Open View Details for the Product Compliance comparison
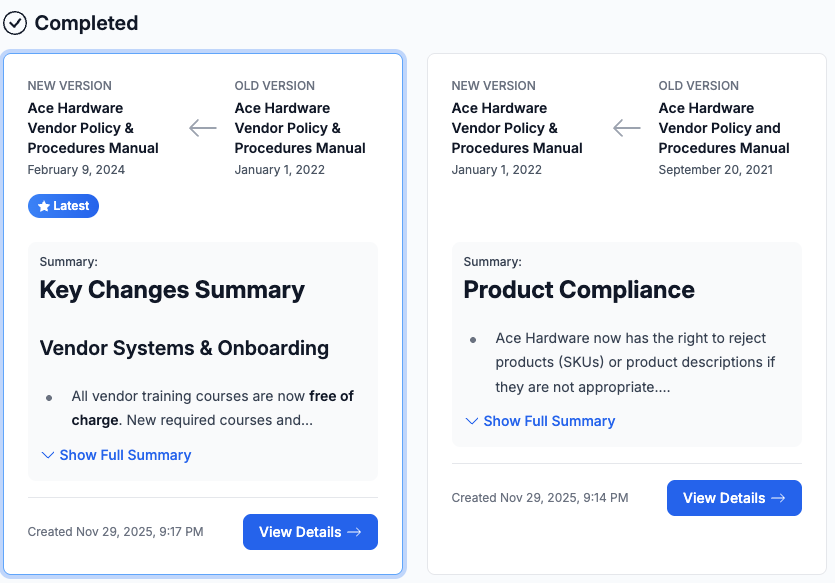Screen dimensions: 835x583 point(734,498)
